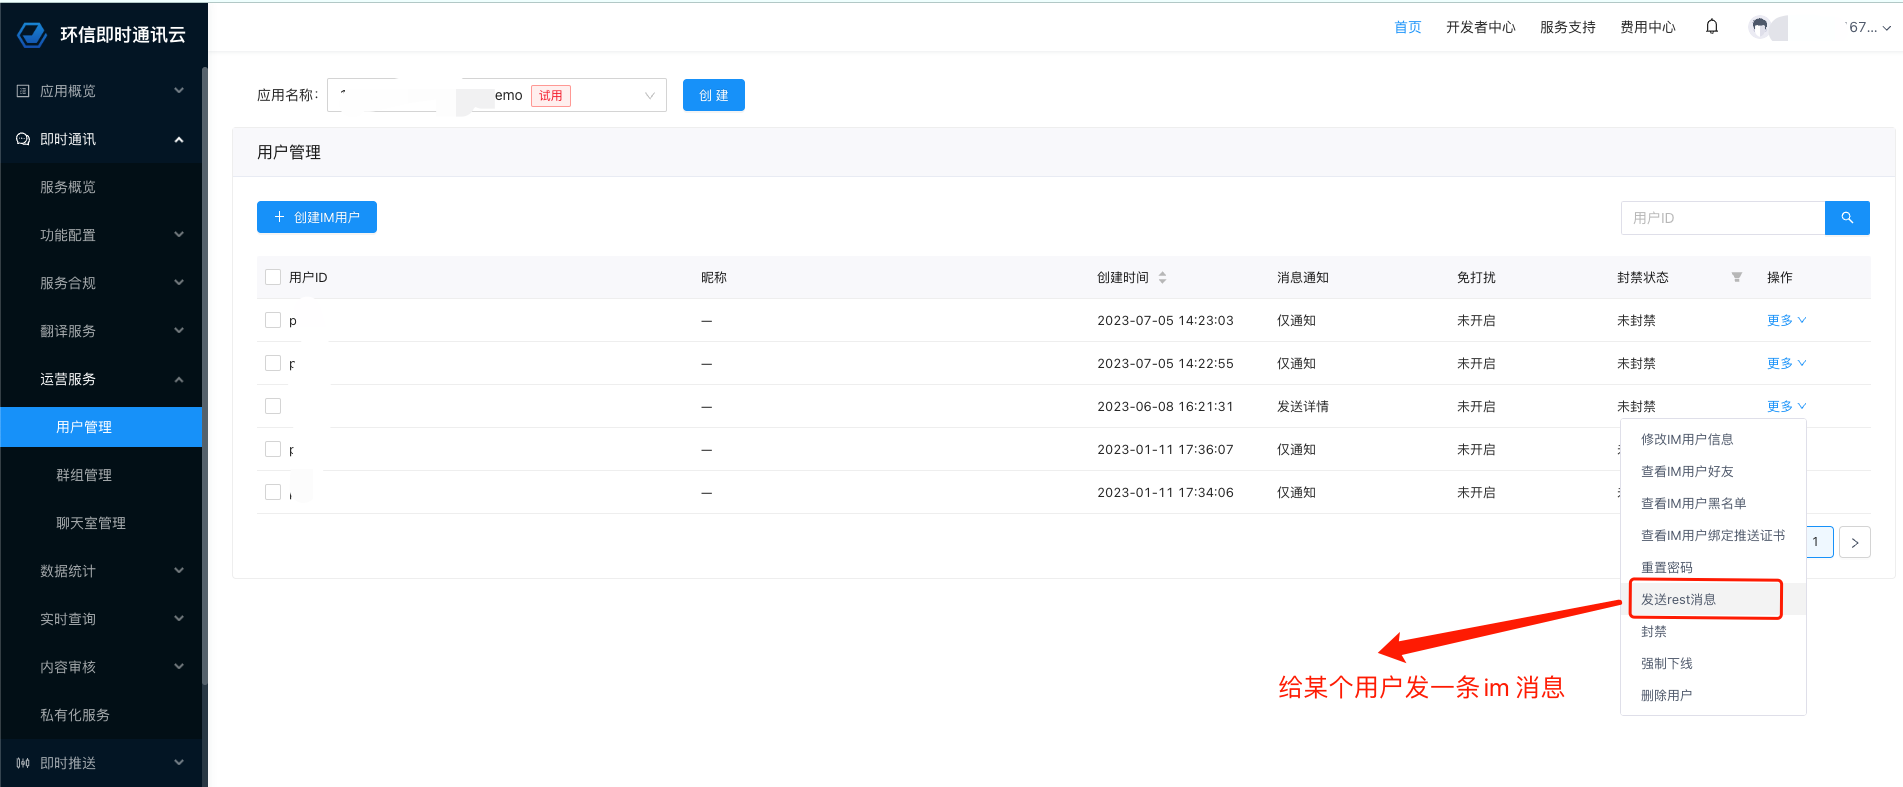Choose 删除用户 in the dropdown menu
Screen dimensions: 1903x787
pos(1713,695)
